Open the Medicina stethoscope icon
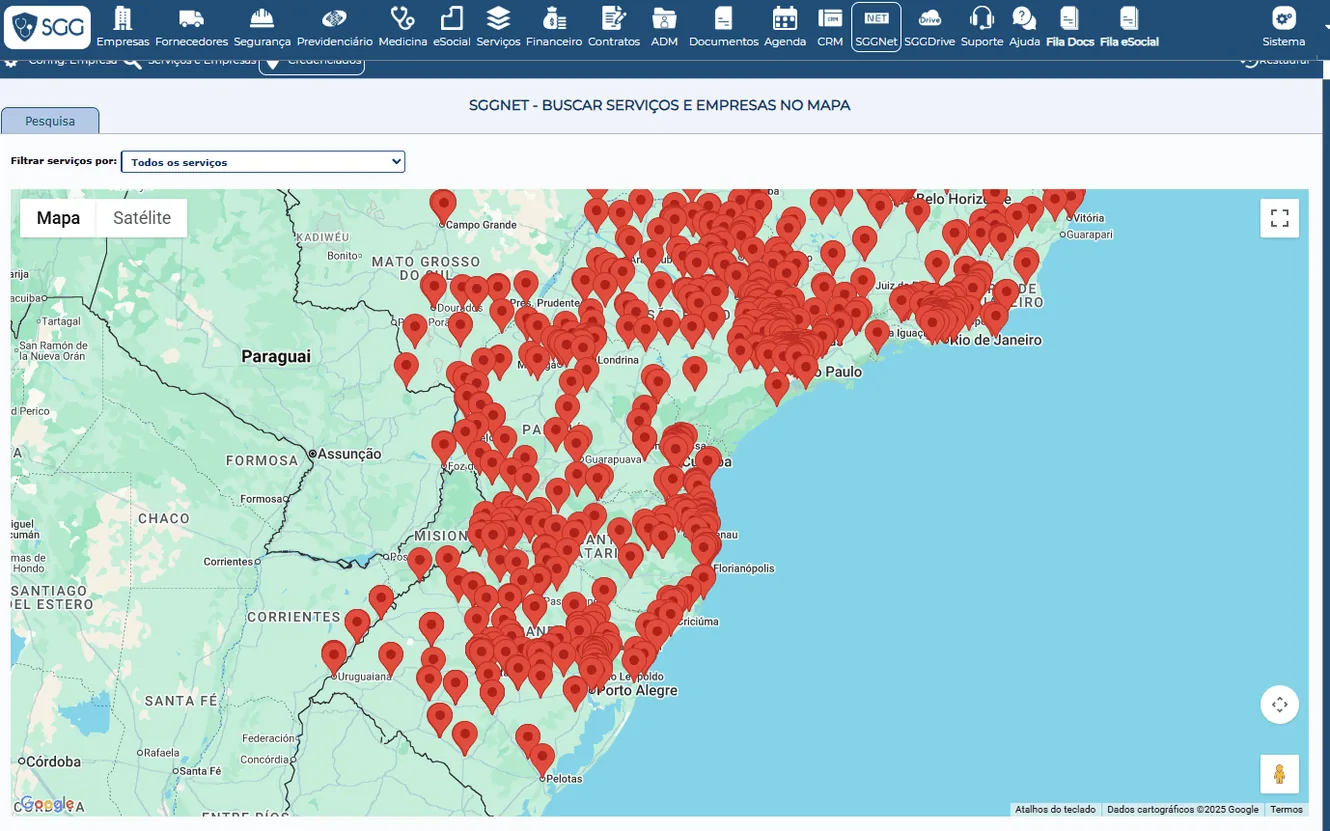 (402, 19)
